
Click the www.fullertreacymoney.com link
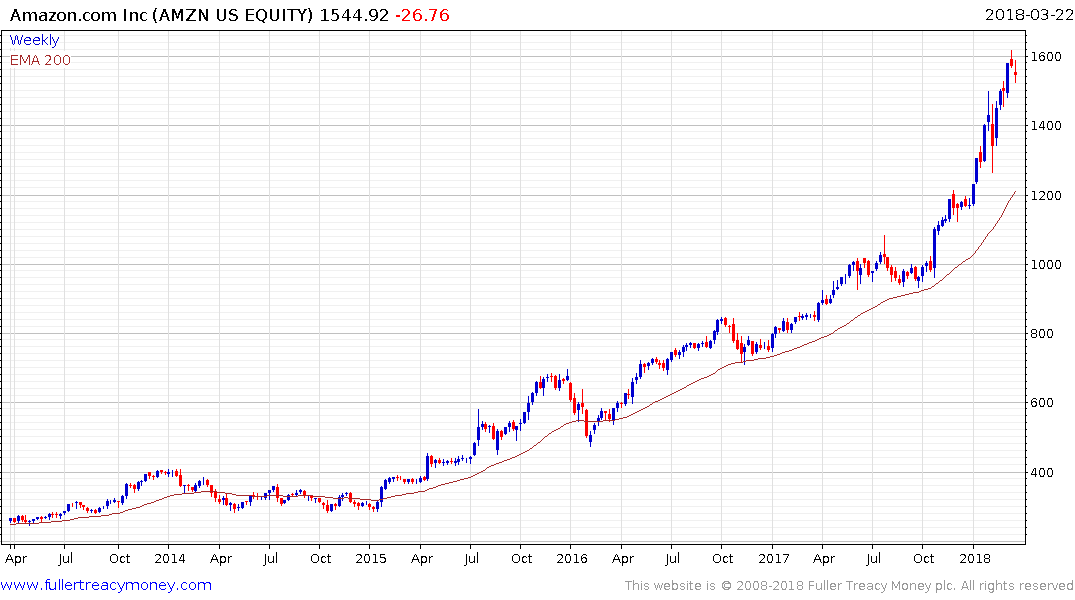pos(106,585)
